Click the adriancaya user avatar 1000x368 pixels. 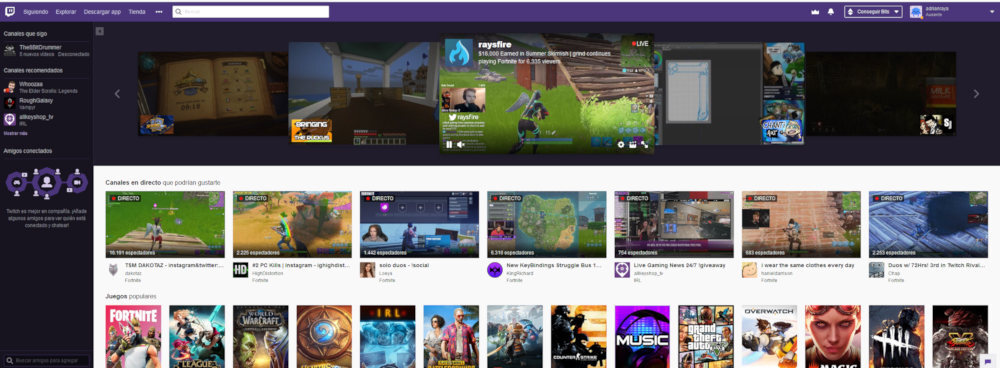[x=916, y=11]
